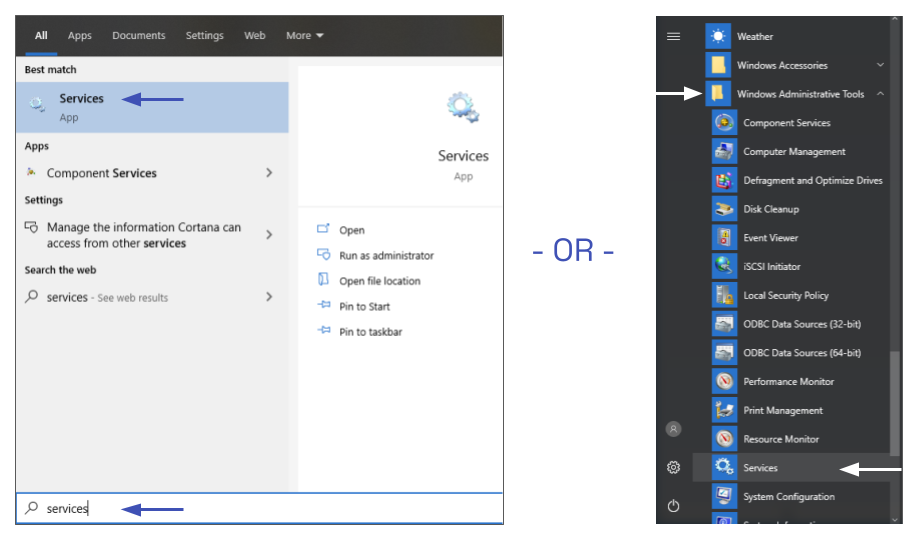This screenshot has height=540, width=919.
Task: Click Resource Monitor text in Start menu
Action: click(x=781, y=439)
